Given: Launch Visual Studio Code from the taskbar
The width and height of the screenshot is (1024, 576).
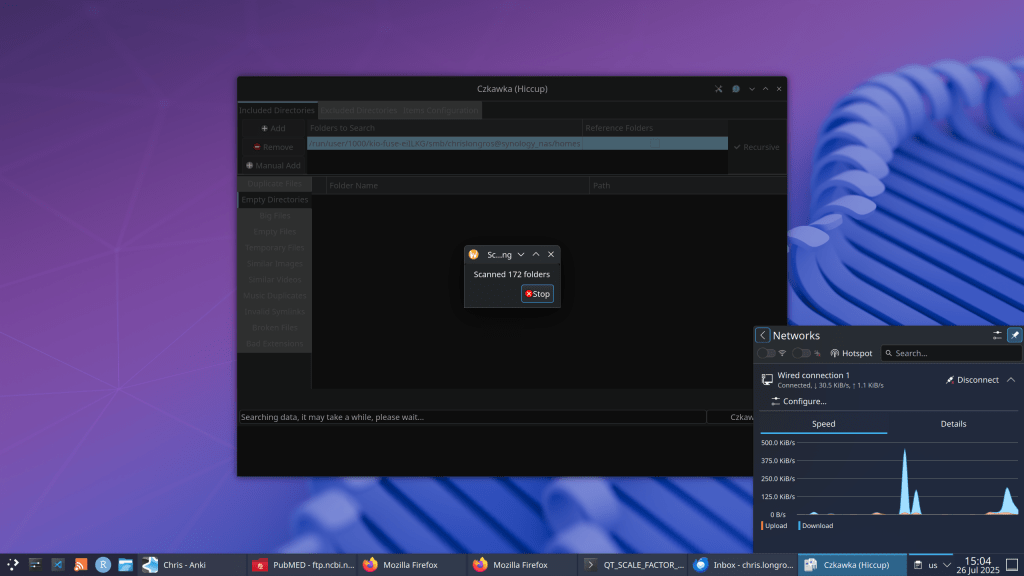Looking at the screenshot, I should pyautogui.click(x=58, y=565).
